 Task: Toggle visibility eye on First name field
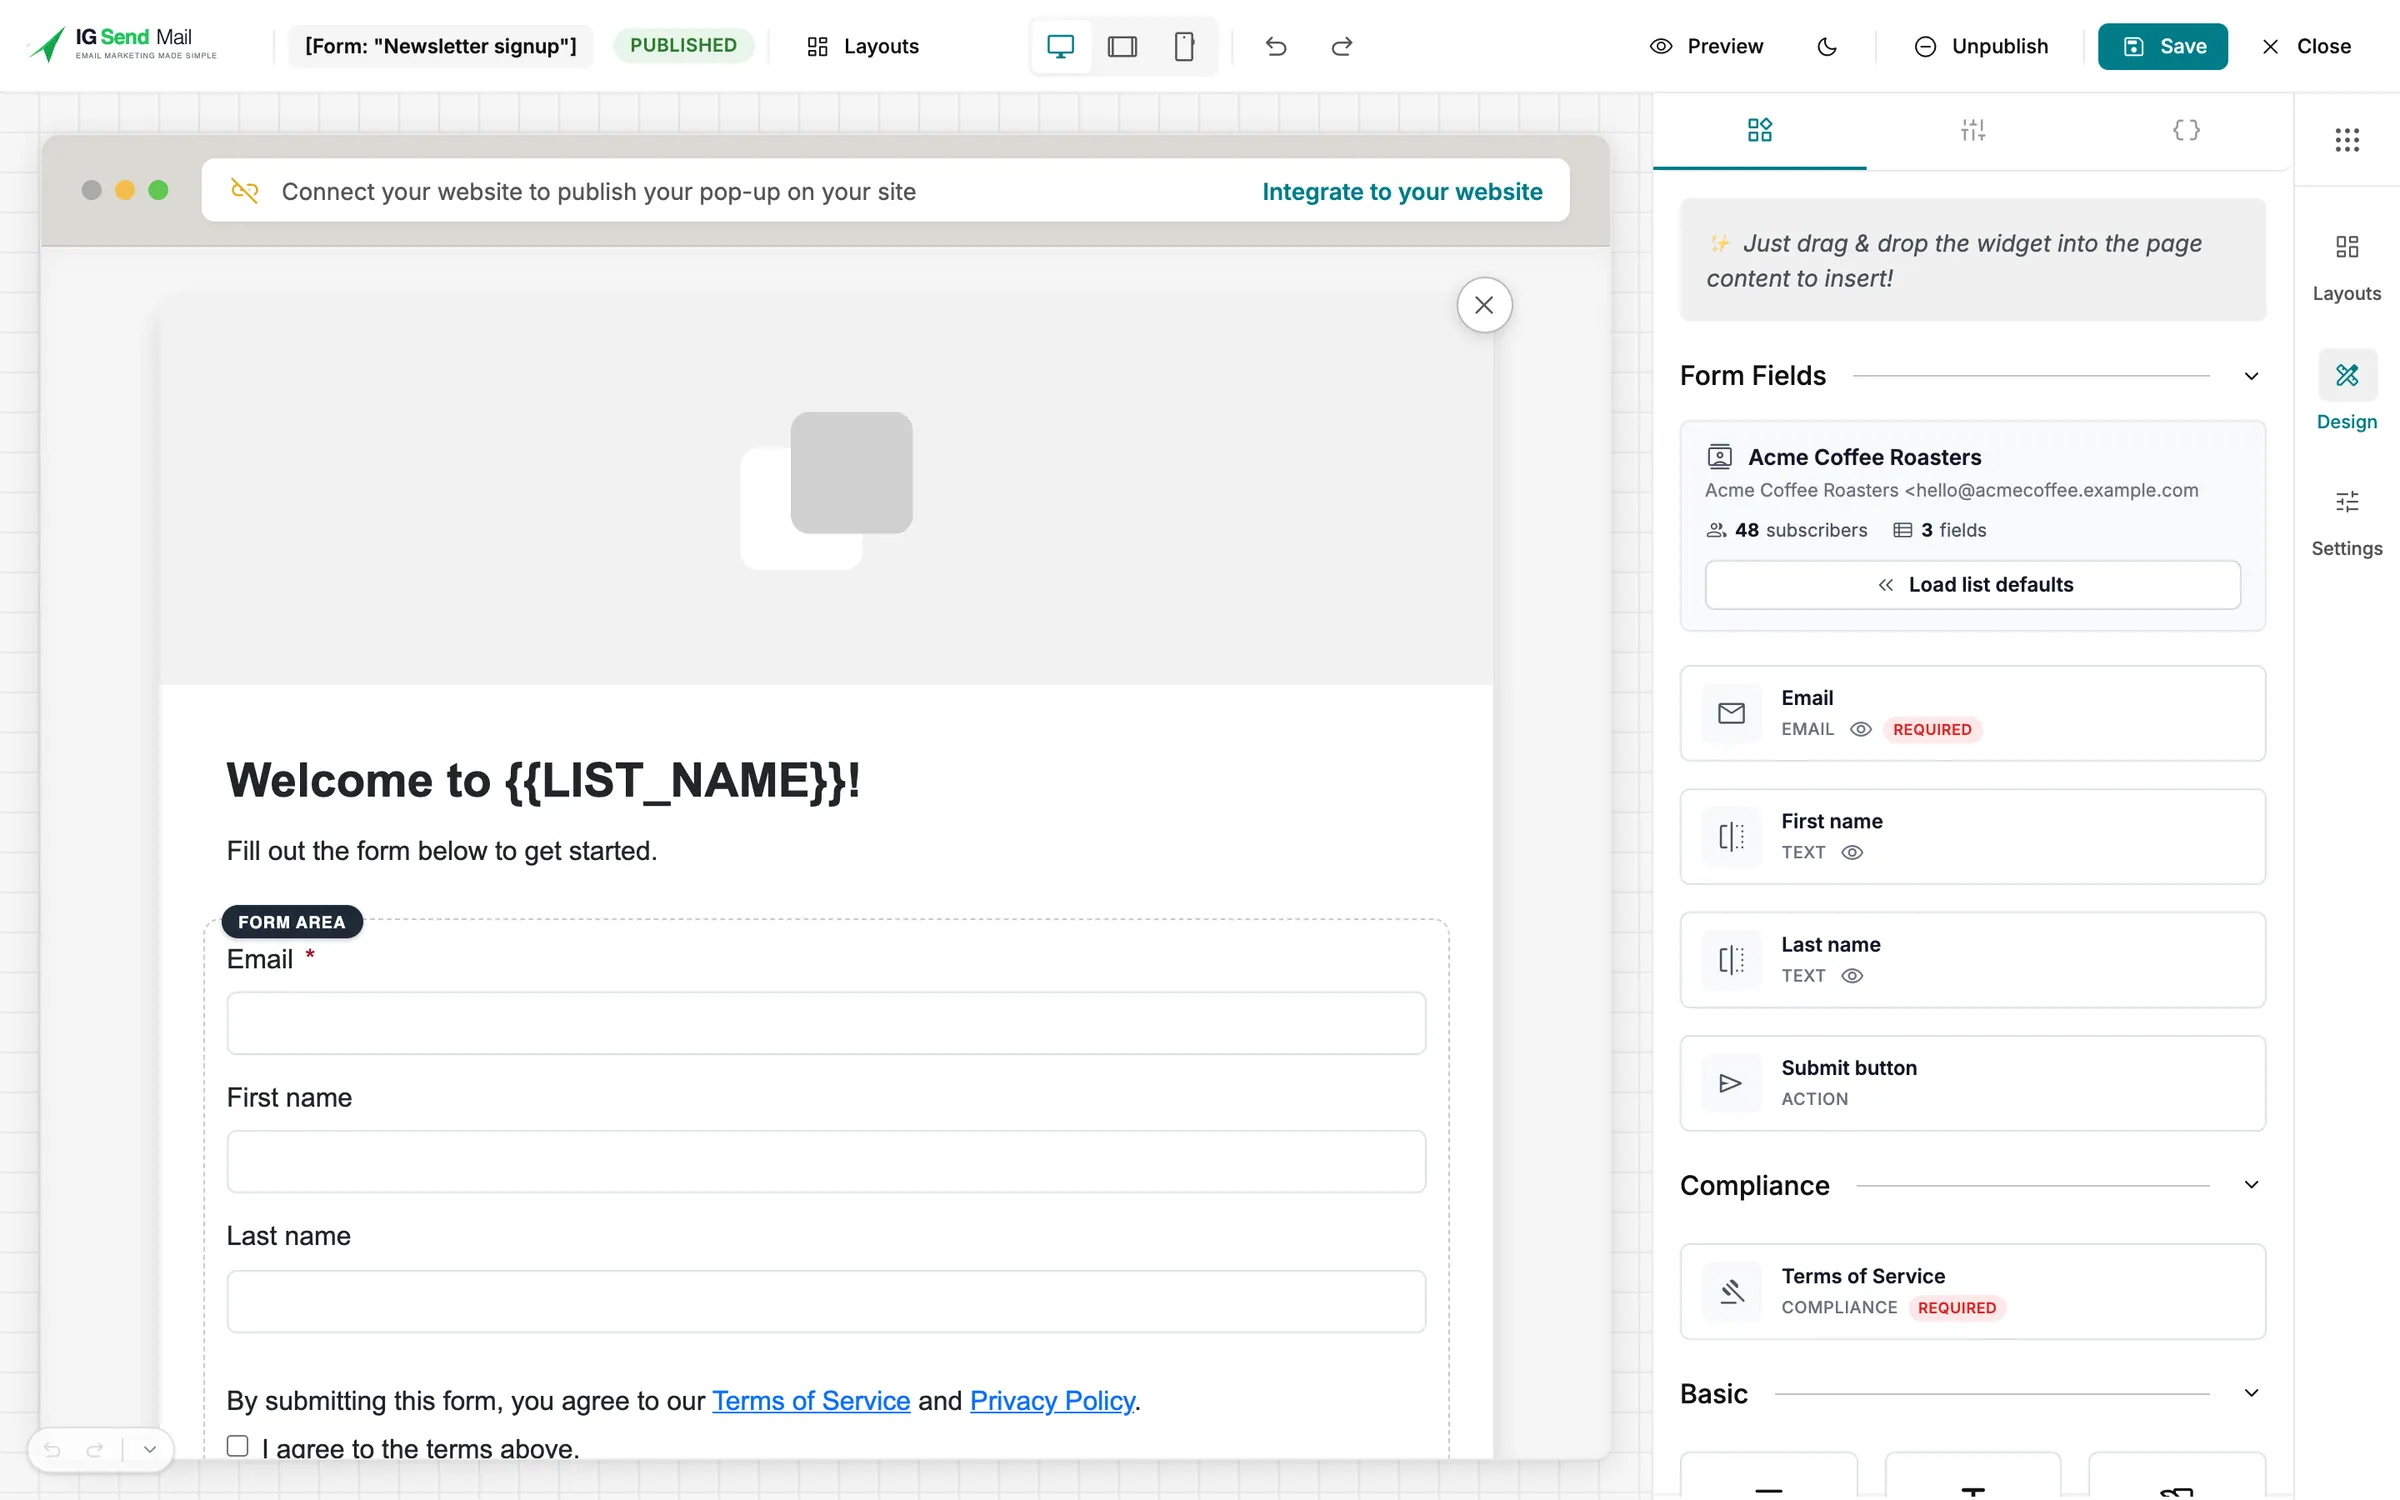click(x=1852, y=852)
